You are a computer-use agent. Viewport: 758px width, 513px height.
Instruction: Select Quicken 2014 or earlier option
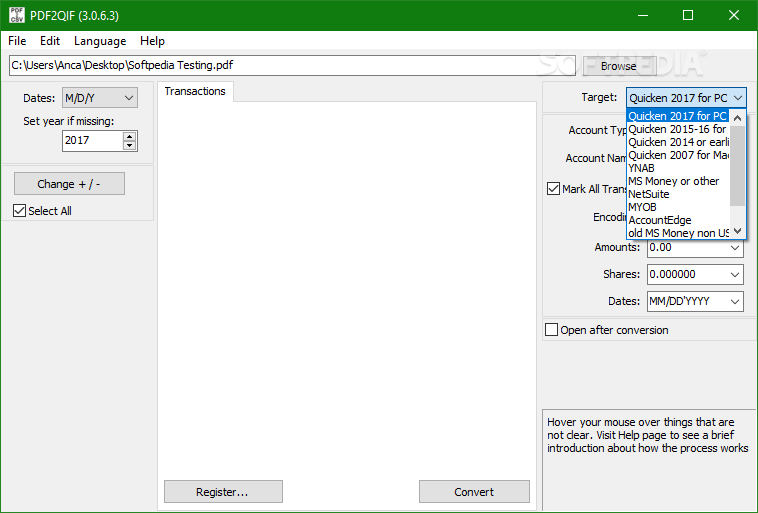point(678,142)
